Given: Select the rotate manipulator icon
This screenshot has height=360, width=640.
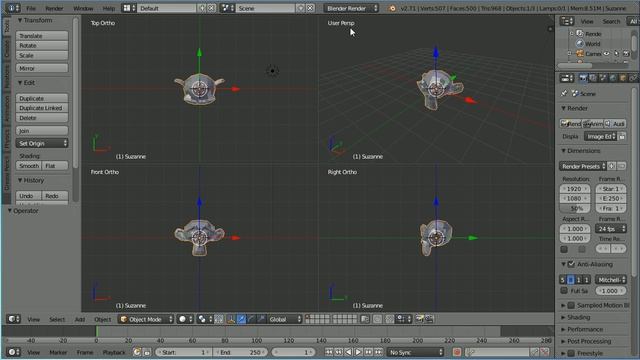Looking at the screenshot, I should (x=251, y=319).
